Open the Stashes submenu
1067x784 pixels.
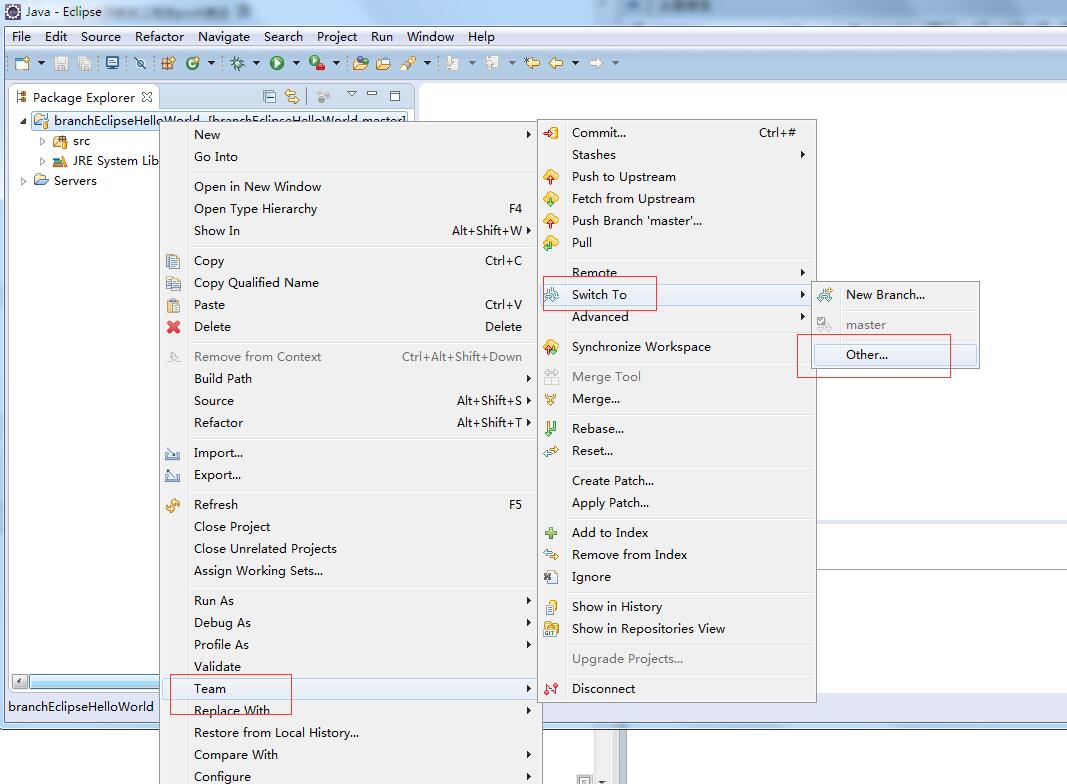(x=677, y=154)
